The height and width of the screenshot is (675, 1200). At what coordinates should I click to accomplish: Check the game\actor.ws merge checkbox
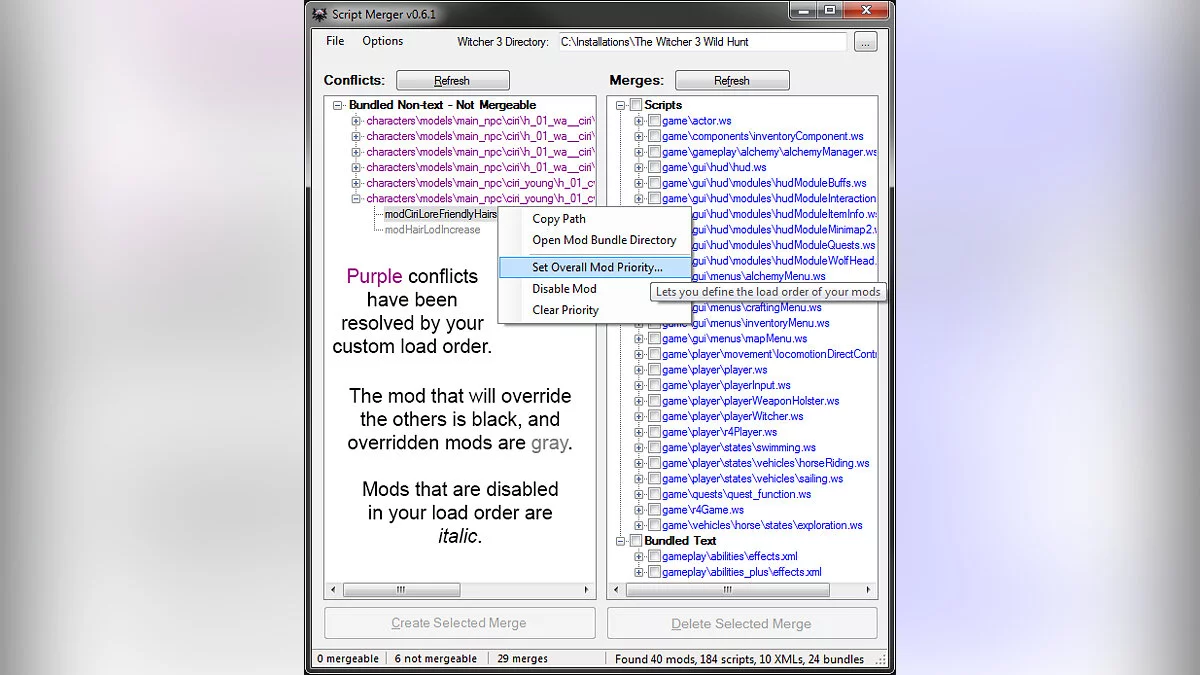click(x=654, y=121)
